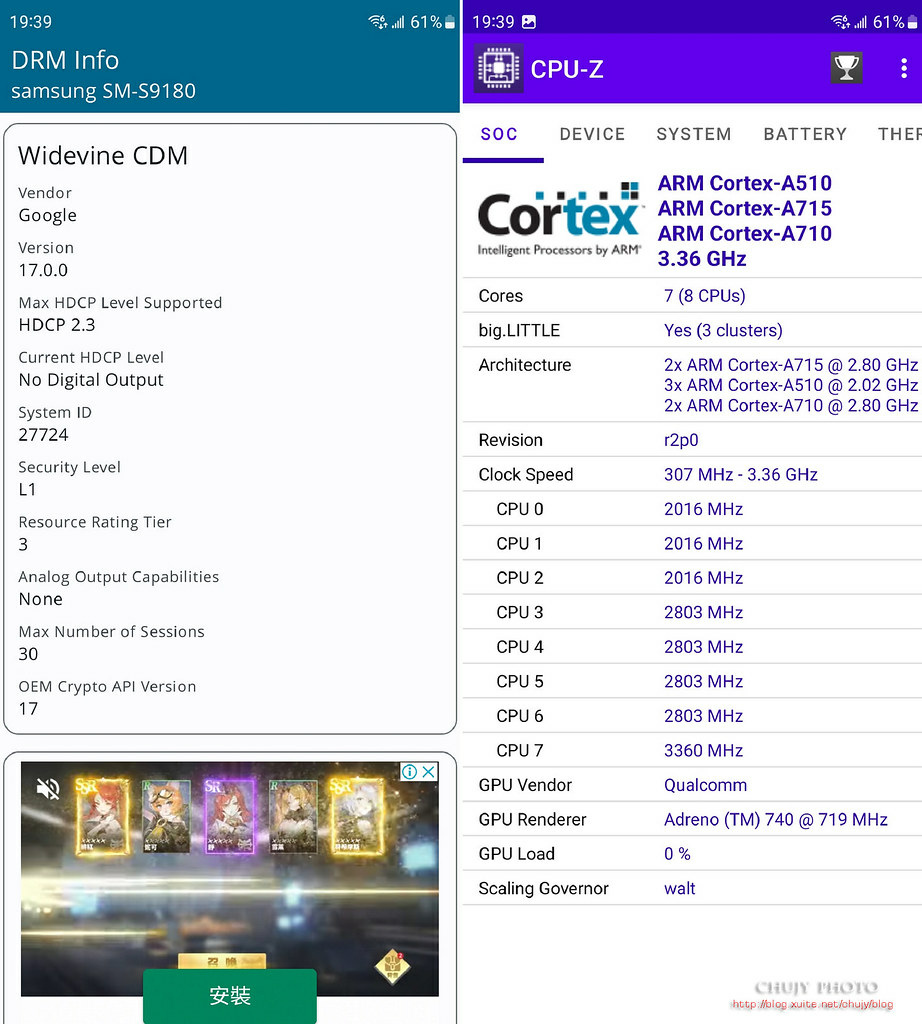The image size is (922, 1024).
Task: Tap the Wi-Fi icon in DRM Info status bar
Action: [377, 22]
